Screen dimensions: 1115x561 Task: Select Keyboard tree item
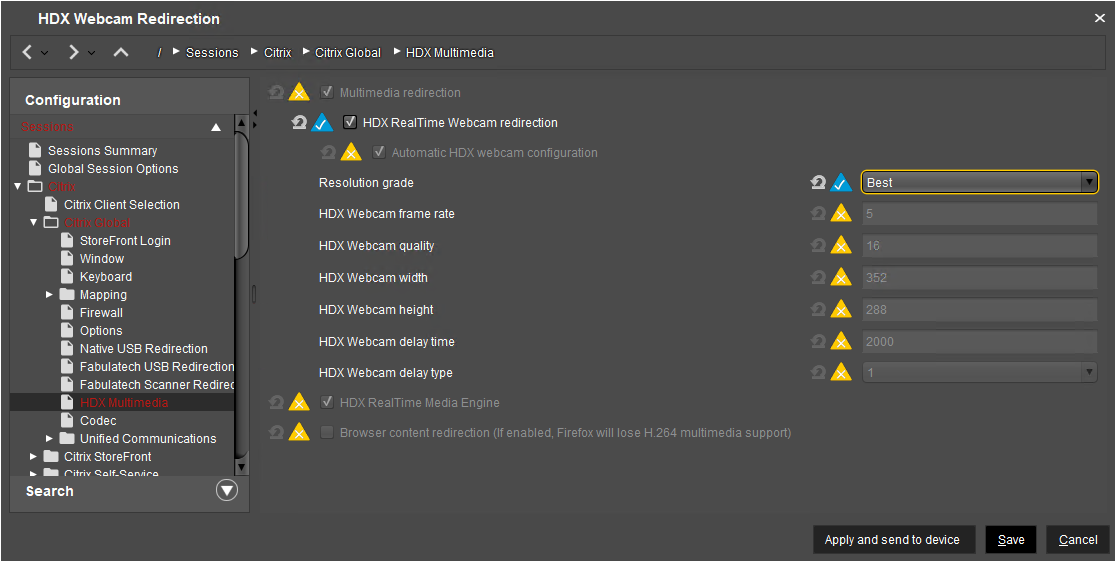106,277
